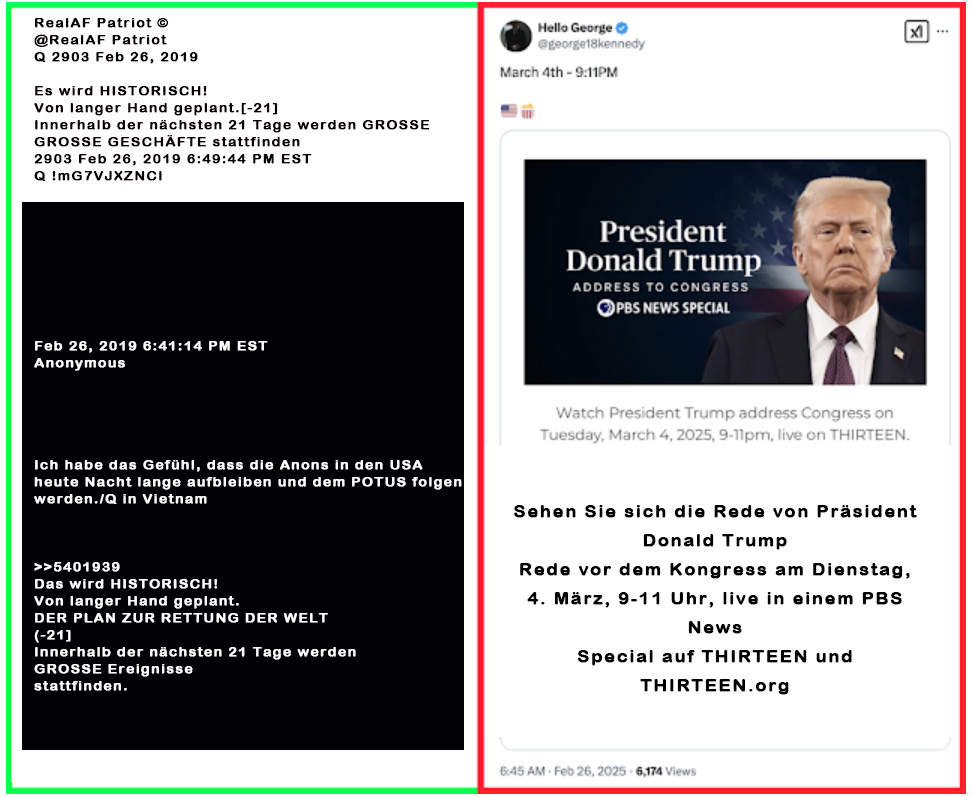Click the copyright symbol after RealAF Patriot
The width and height of the screenshot is (973, 797).
(163, 23)
